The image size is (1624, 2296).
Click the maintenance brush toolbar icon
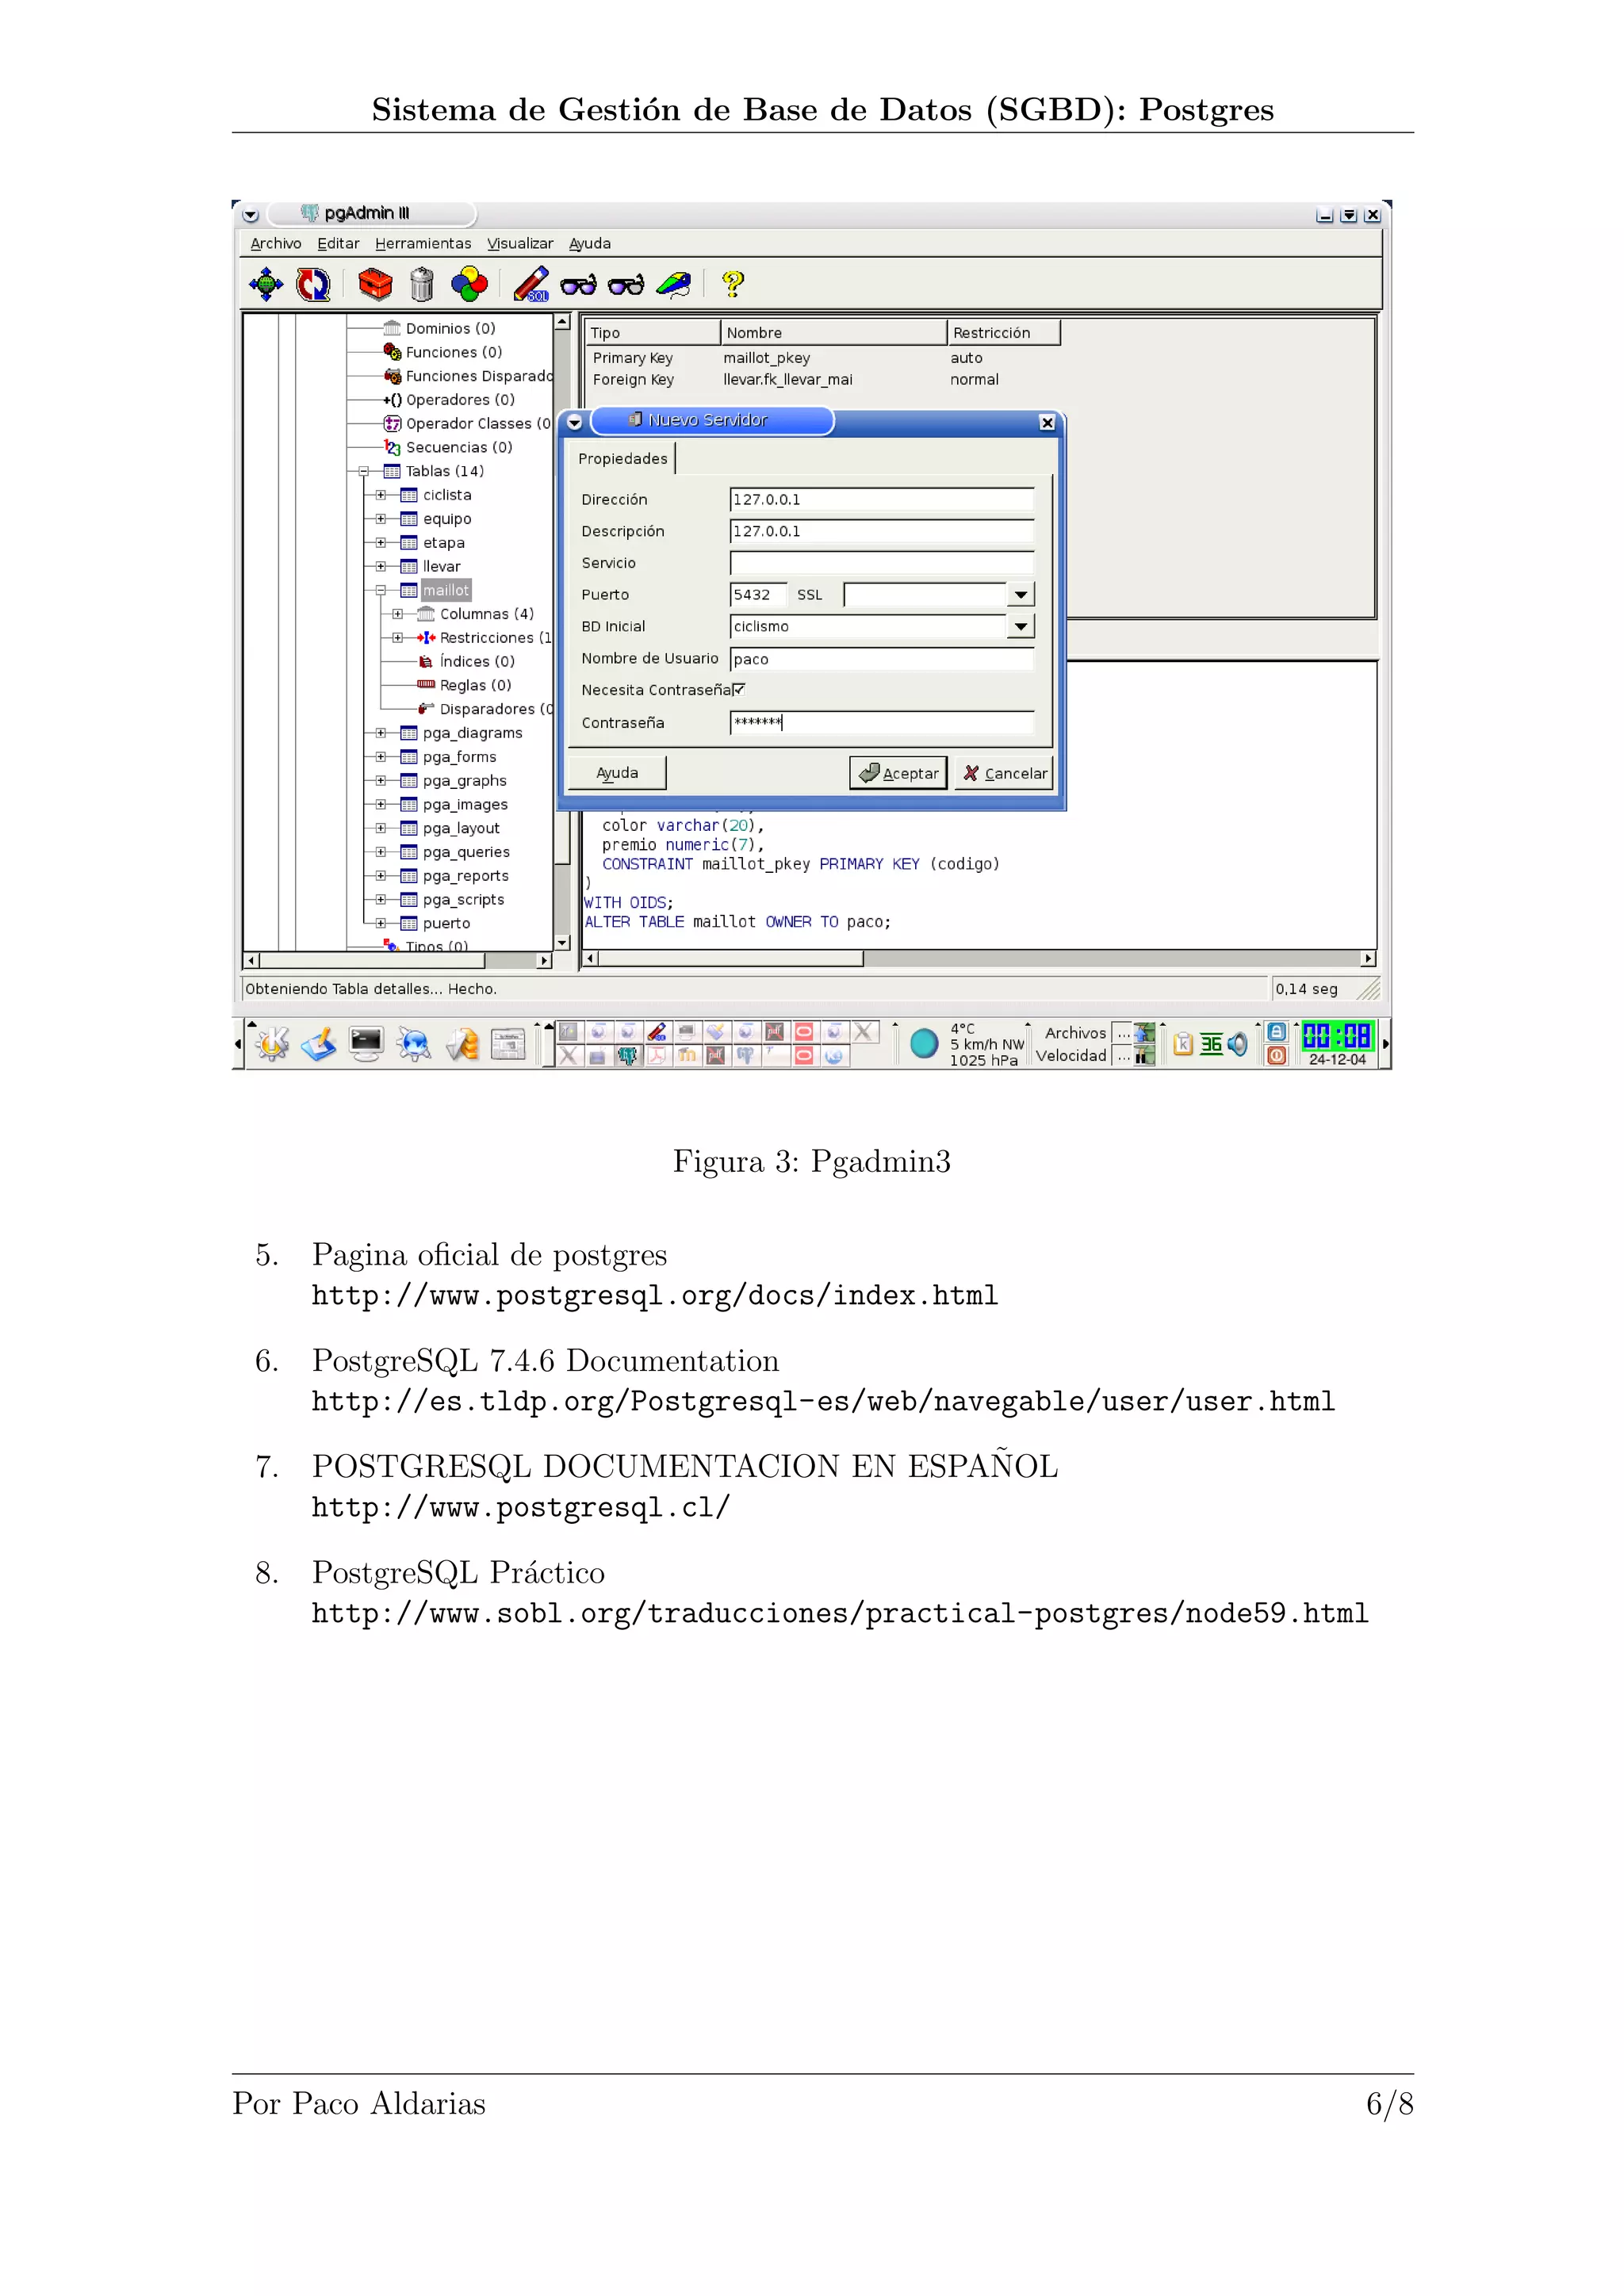pyautogui.click(x=674, y=285)
